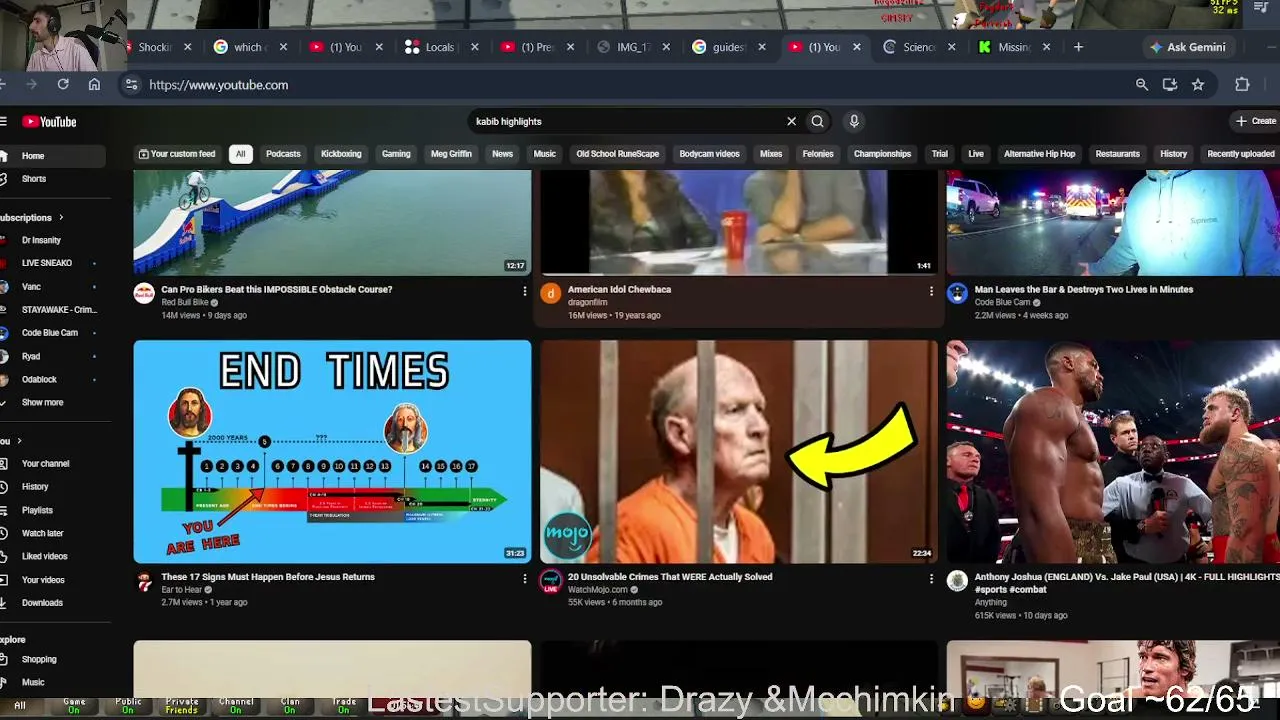The width and height of the screenshot is (1280, 720).
Task: Reload the page in the browser toolbar
Action: (63, 85)
